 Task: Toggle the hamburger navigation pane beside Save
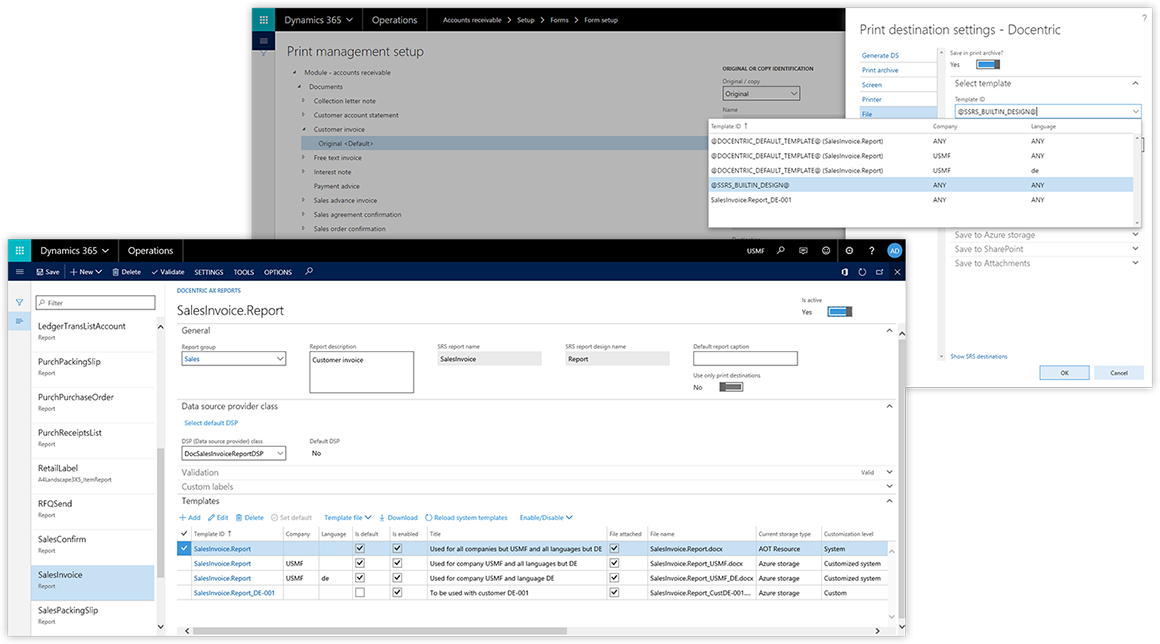click(20, 272)
